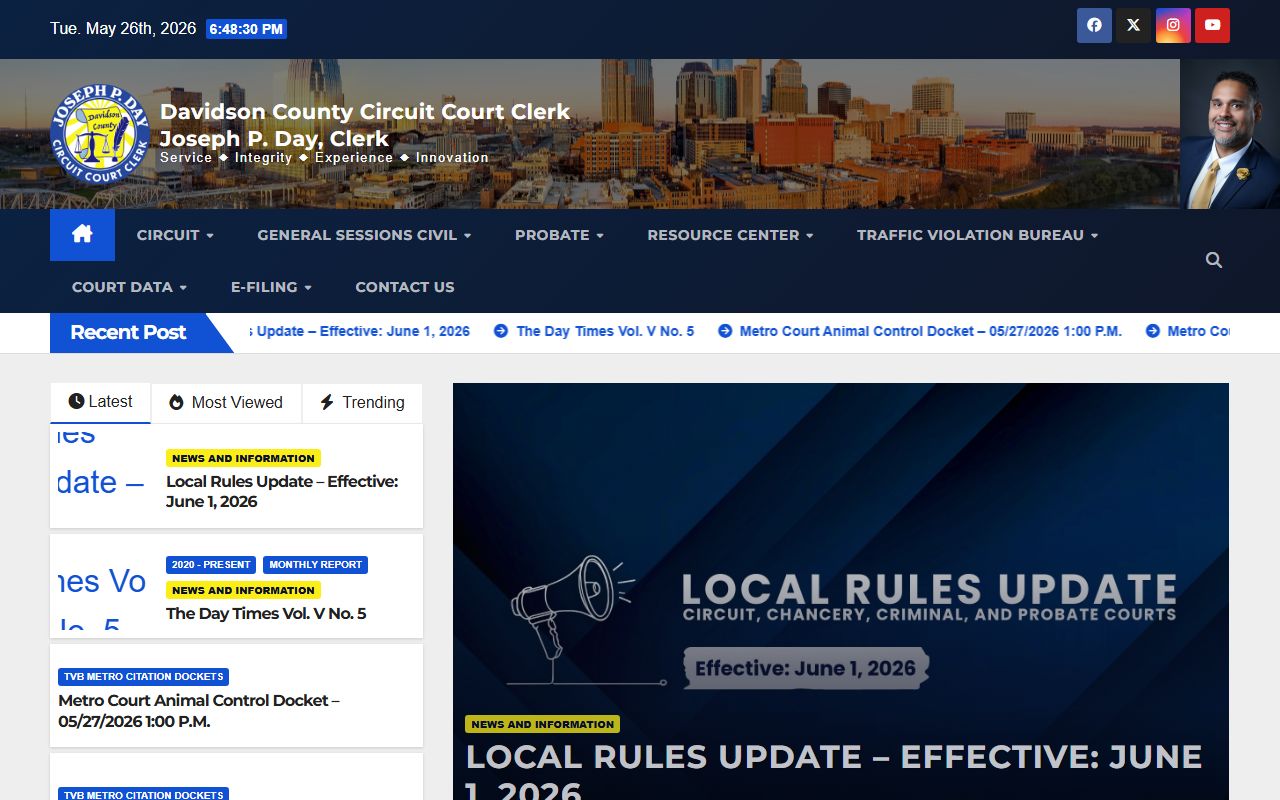Open featured headline Local Rules Update – Effective June
1280x800 pixels.
[x=834, y=772]
